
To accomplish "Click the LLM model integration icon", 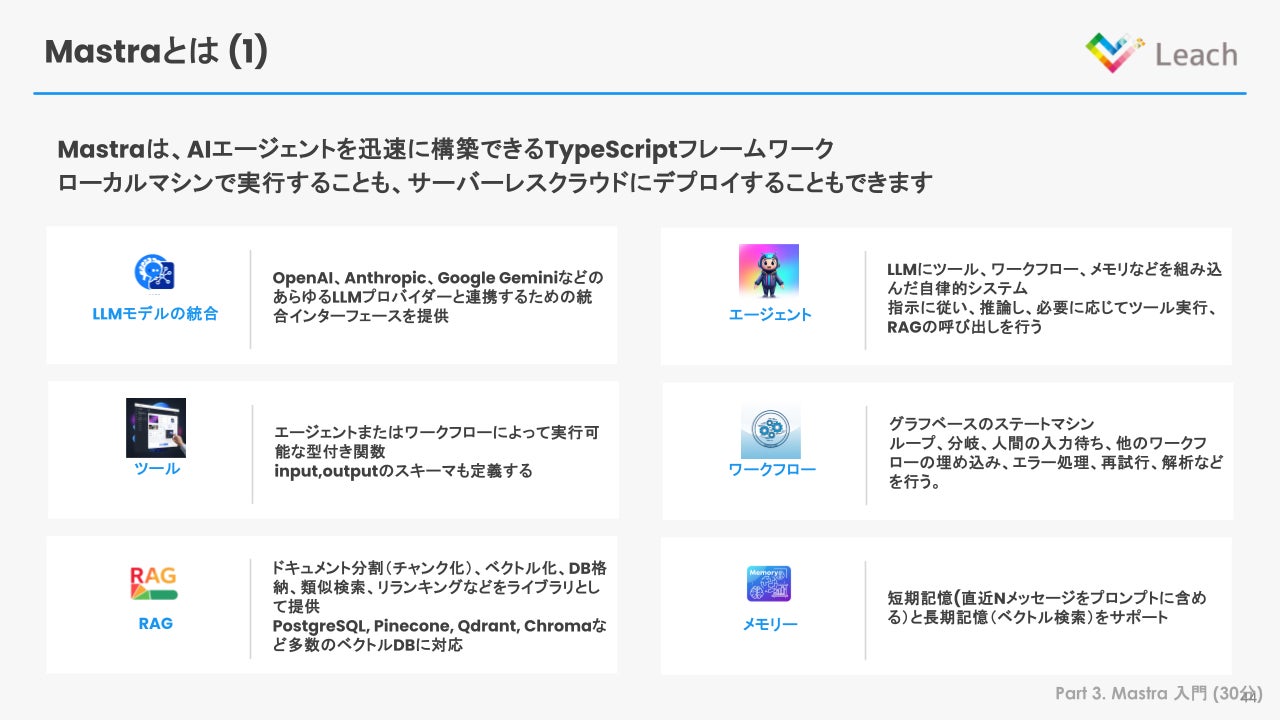I will [155, 273].
